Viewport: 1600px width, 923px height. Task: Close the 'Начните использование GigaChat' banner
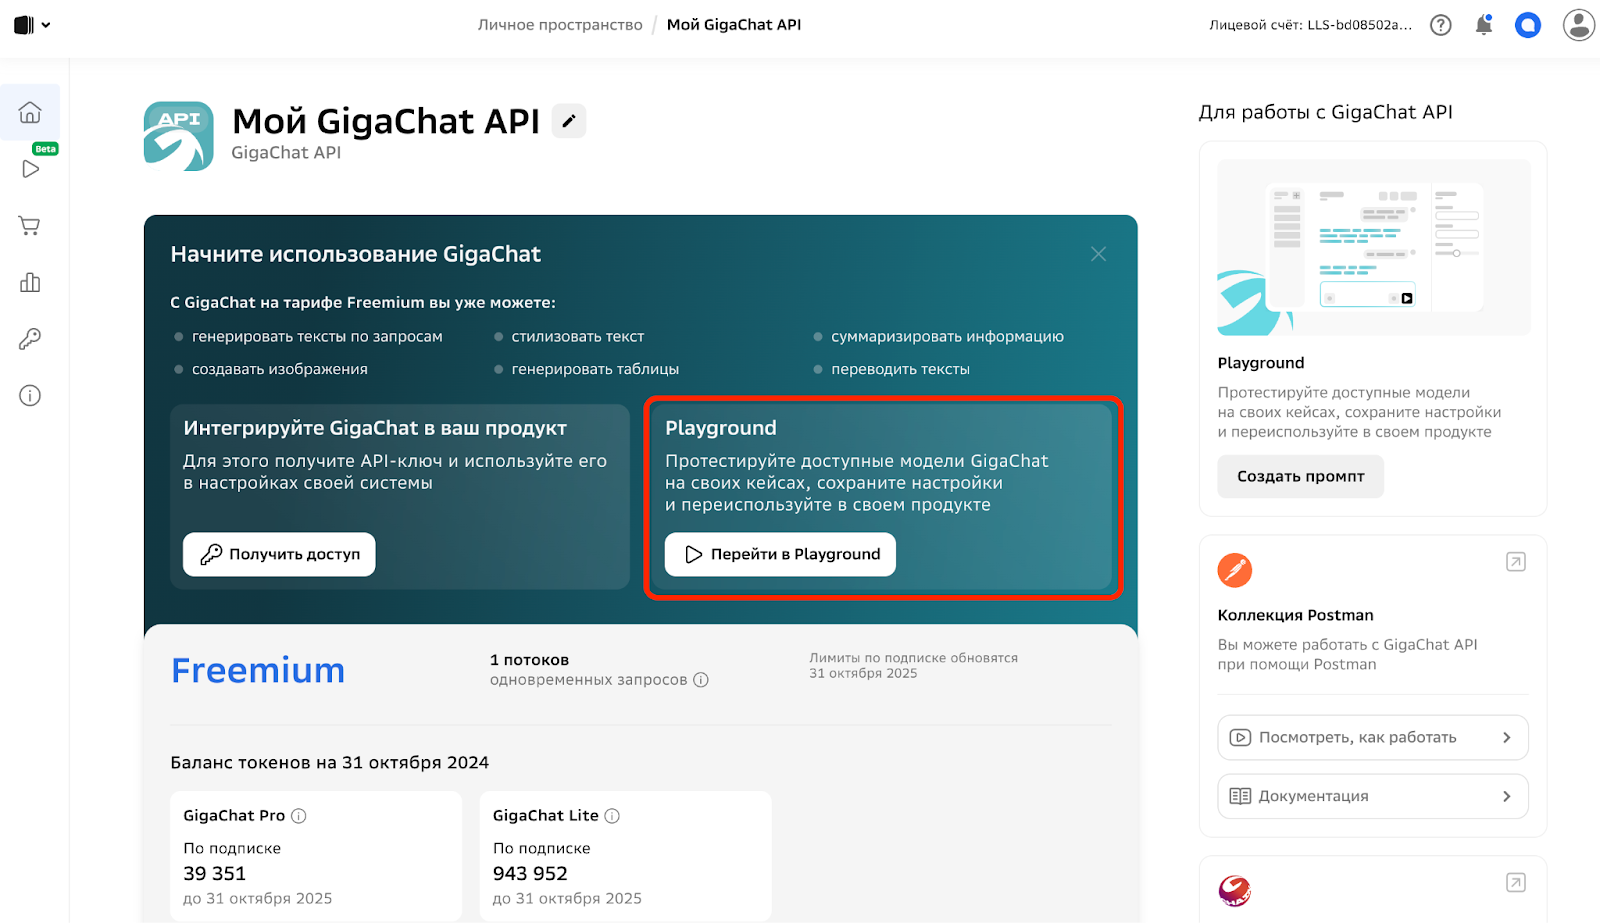pos(1098,254)
